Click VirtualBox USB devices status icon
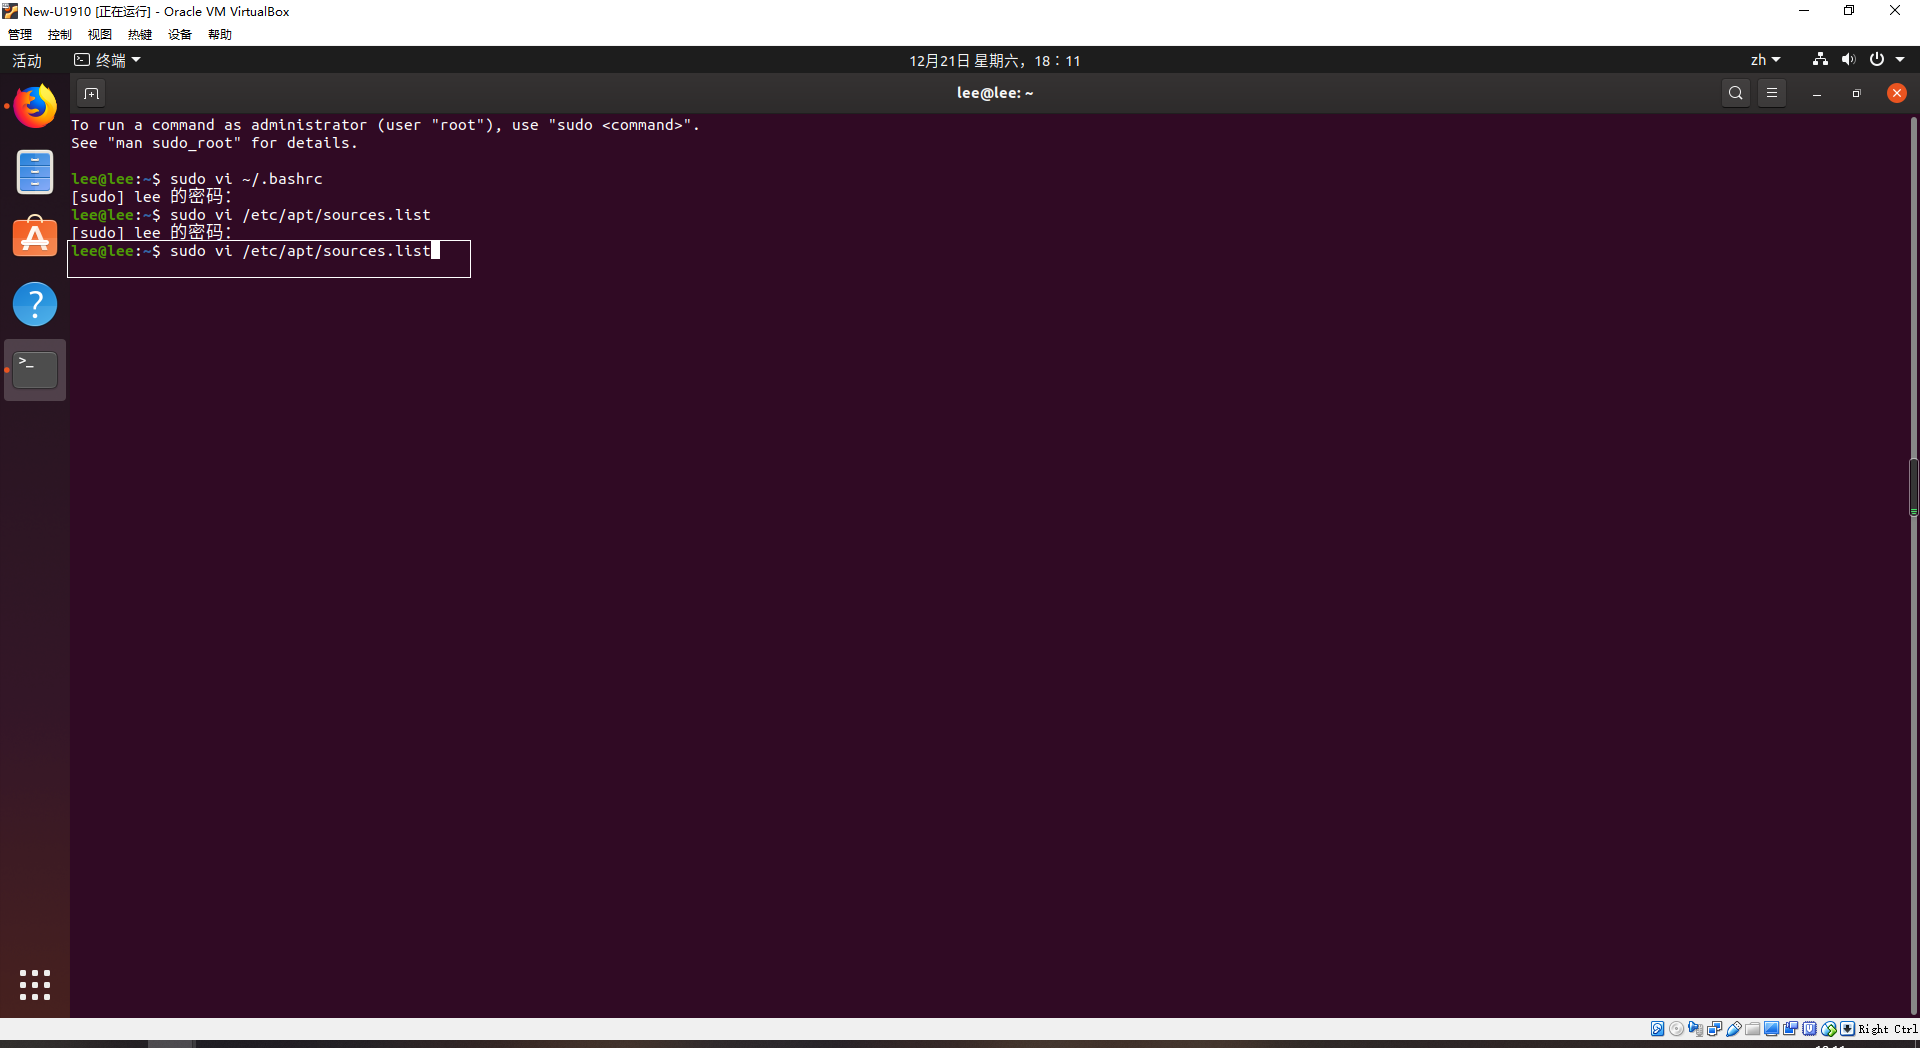Viewport: 1920px width, 1048px height. click(x=1734, y=1028)
